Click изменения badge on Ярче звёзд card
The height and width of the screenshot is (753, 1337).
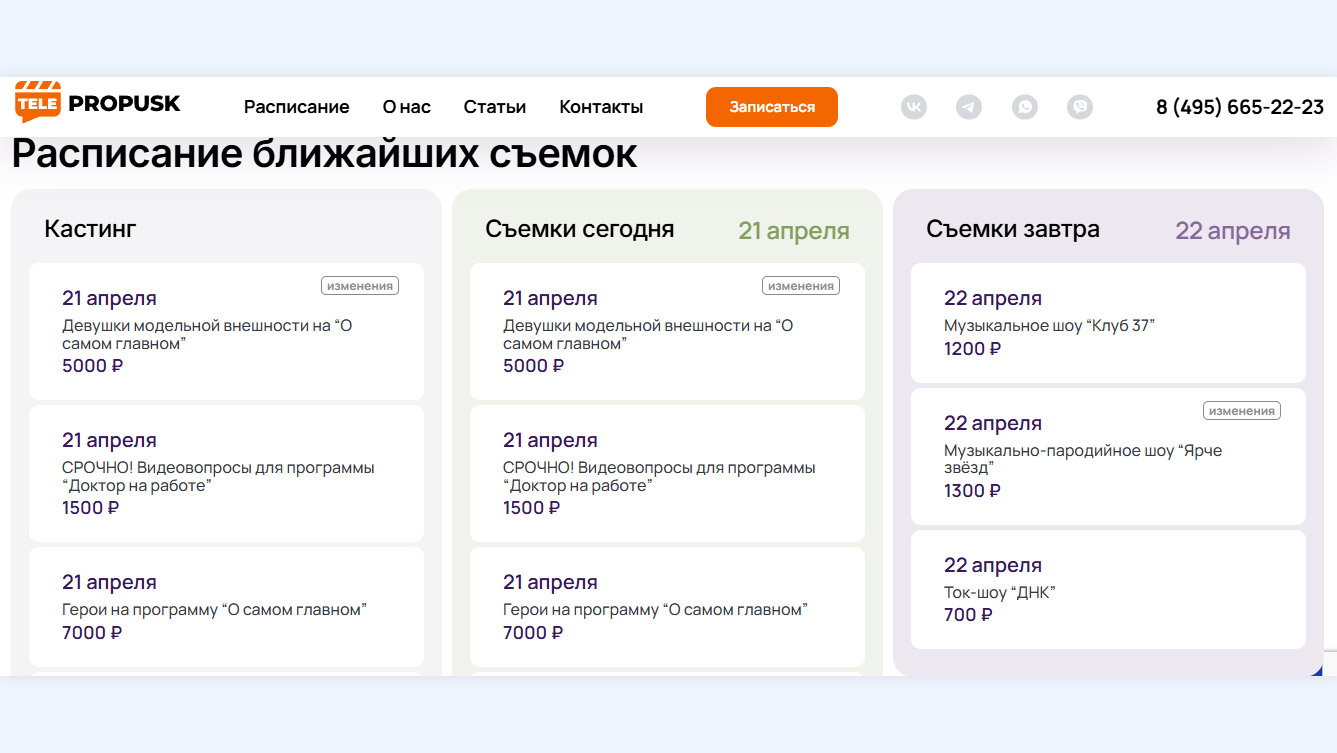click(1242, 411)
